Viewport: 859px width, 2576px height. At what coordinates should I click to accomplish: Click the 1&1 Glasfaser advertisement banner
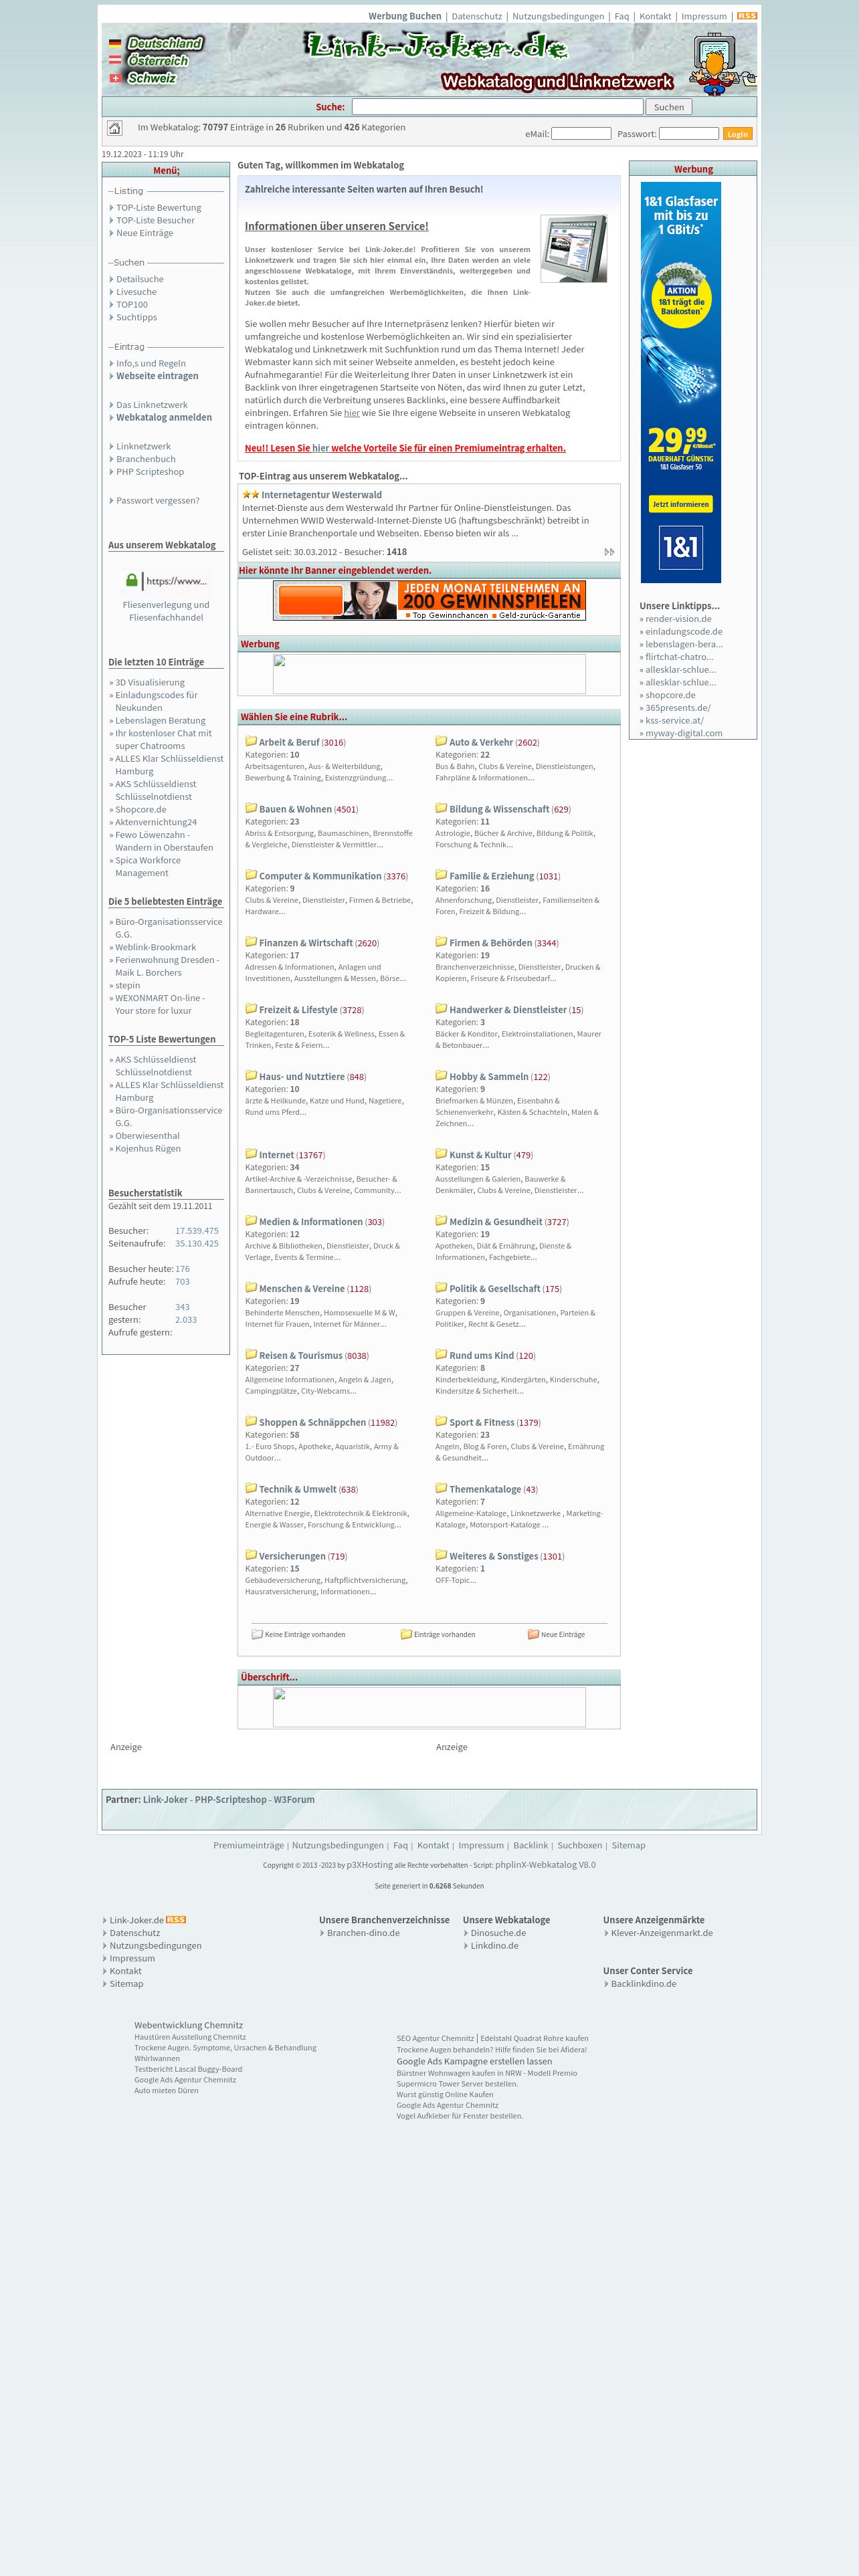click(x=681, y=382)
